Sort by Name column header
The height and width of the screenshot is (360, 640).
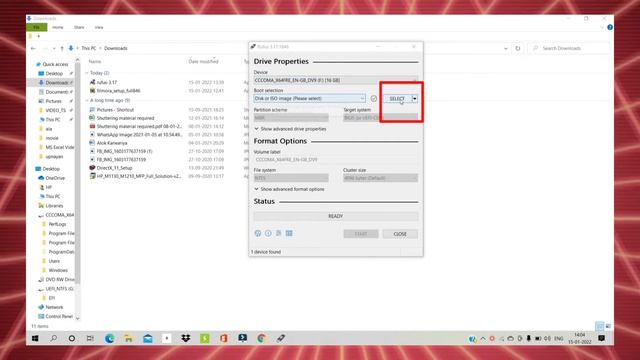[x=95, y=62]
